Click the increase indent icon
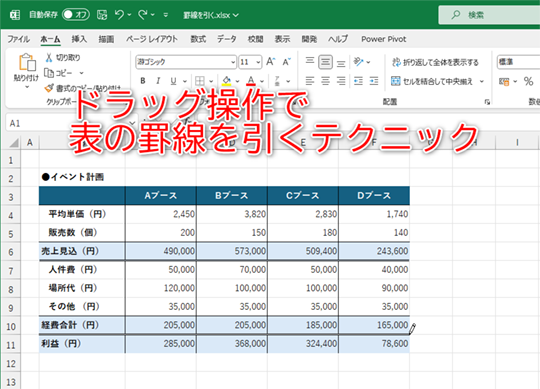 [374, 81]
